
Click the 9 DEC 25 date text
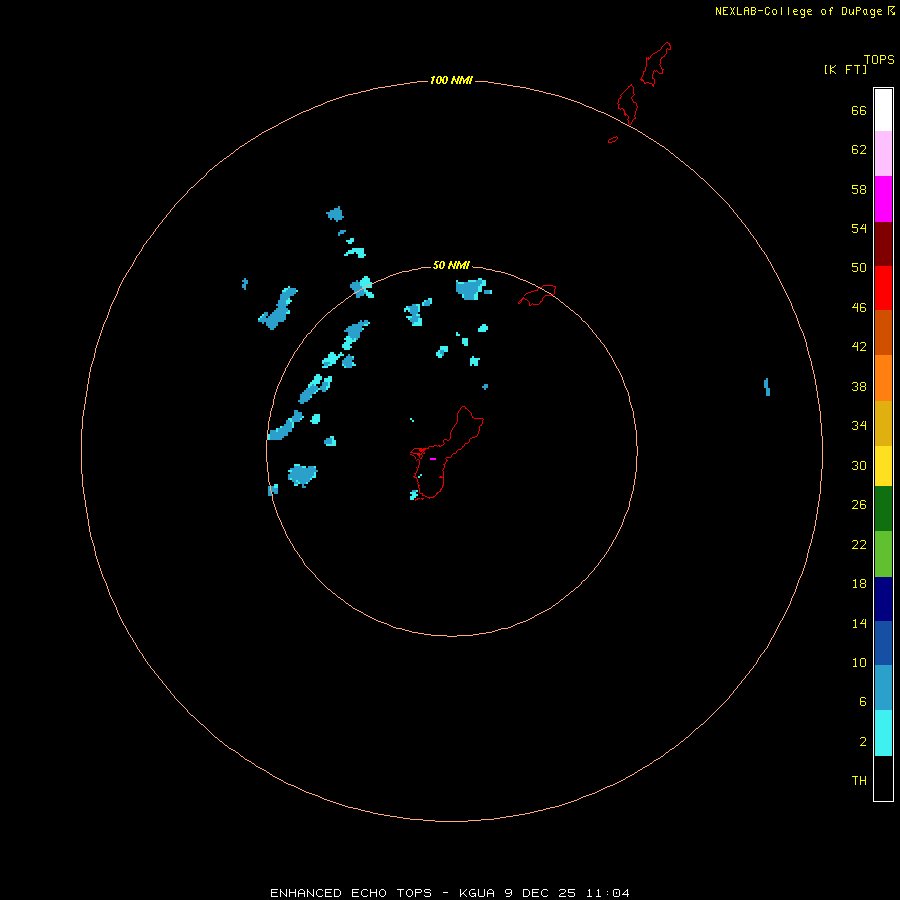pyautogui.click(x=540, y=893)
